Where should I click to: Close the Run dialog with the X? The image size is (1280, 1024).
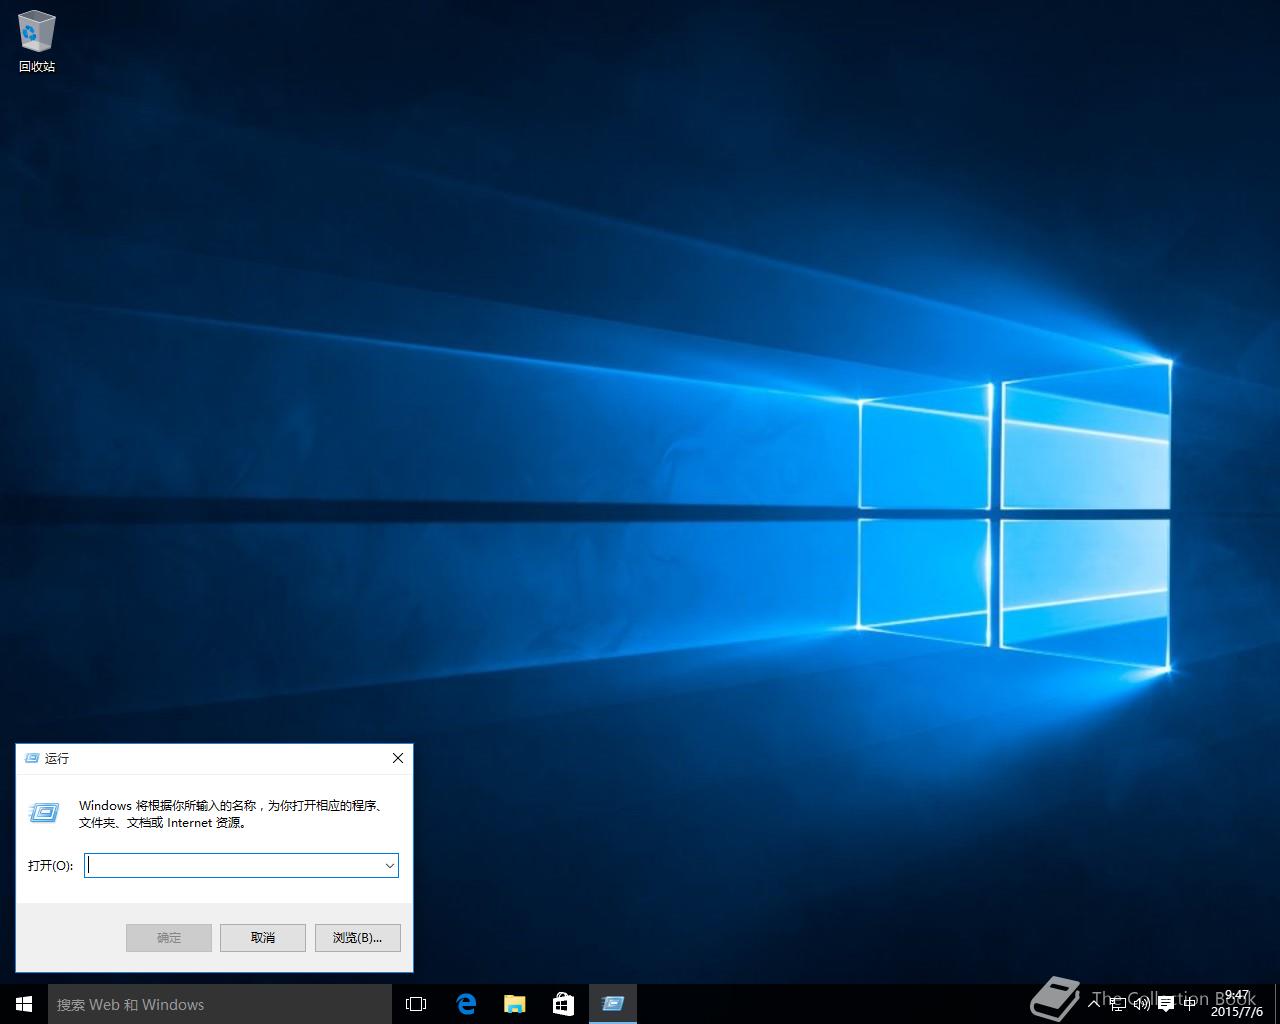tap(398, 758)
